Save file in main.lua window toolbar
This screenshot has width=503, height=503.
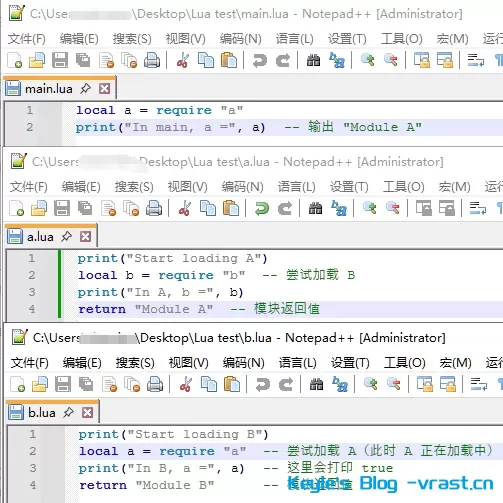pyautogui.click(x=60, y=61)
